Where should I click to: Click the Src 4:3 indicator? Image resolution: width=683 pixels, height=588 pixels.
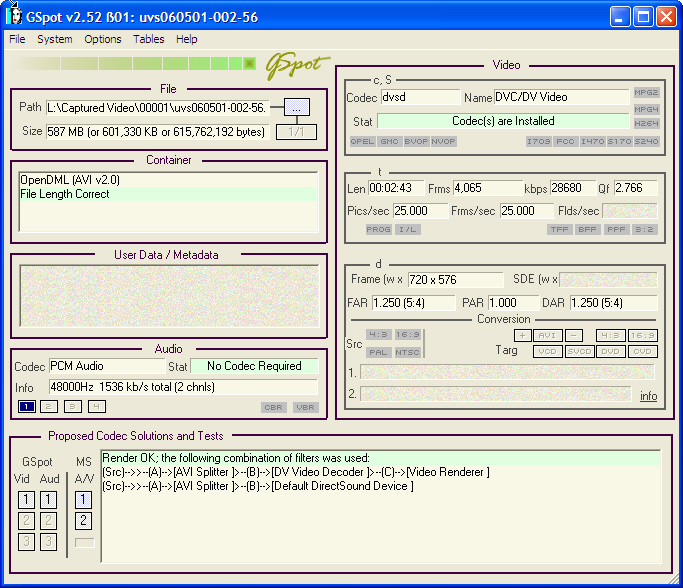click(x=379, y=335)
